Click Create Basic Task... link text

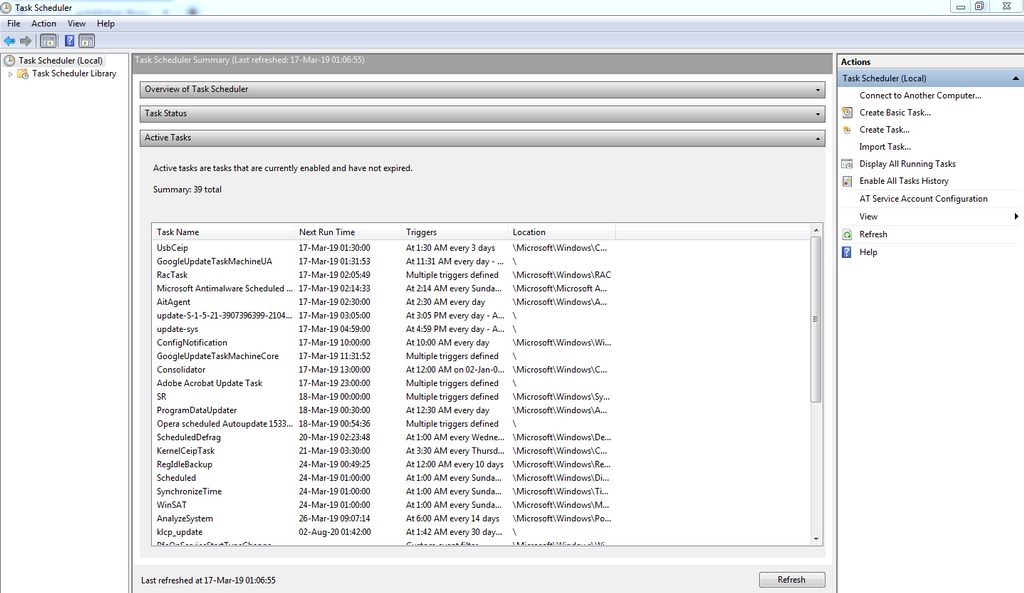895,112
